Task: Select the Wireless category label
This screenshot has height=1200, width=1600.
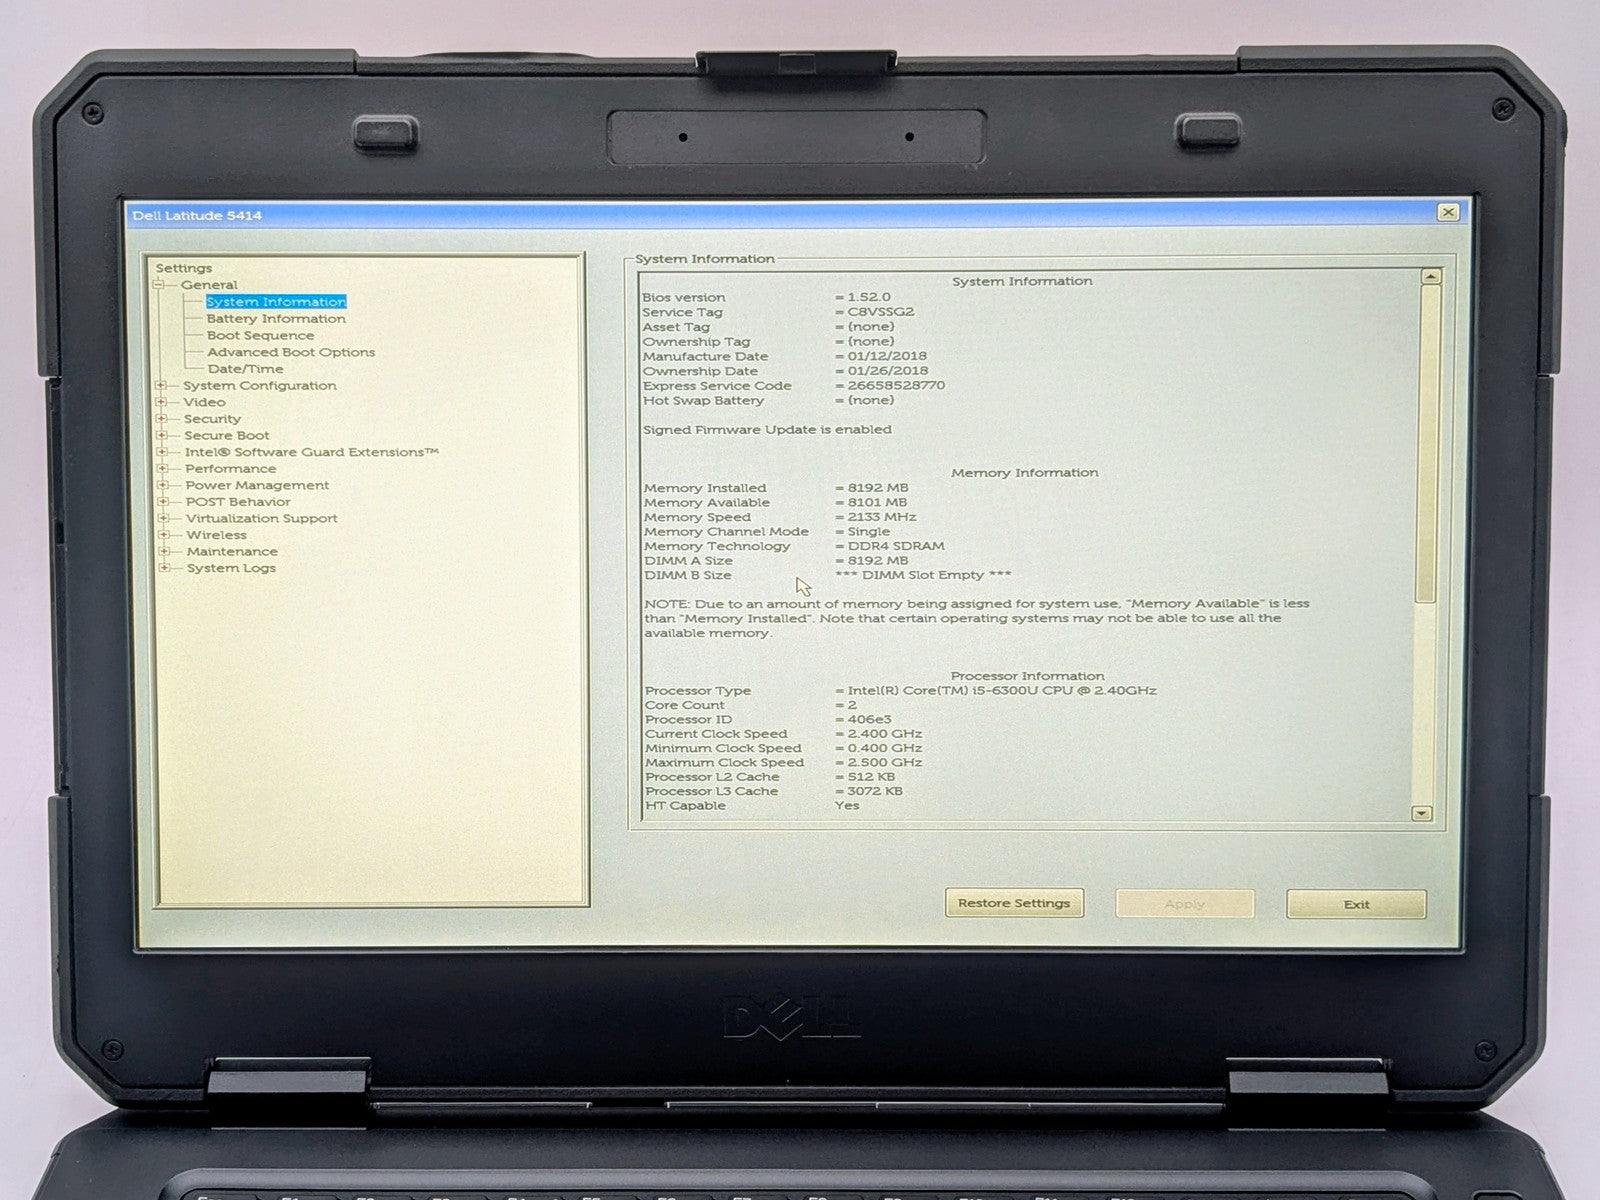Action: [216, 535]
